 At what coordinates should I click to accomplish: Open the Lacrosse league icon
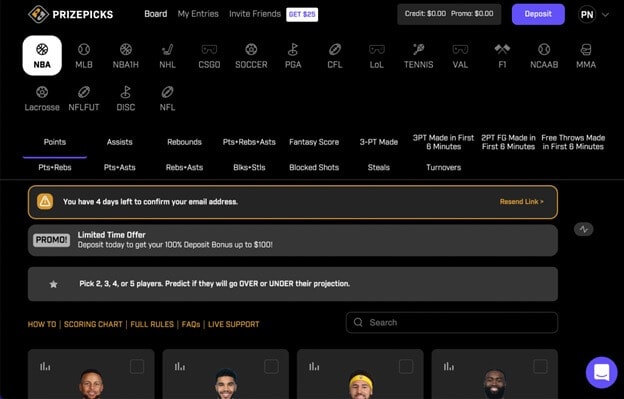click(42, 99)
